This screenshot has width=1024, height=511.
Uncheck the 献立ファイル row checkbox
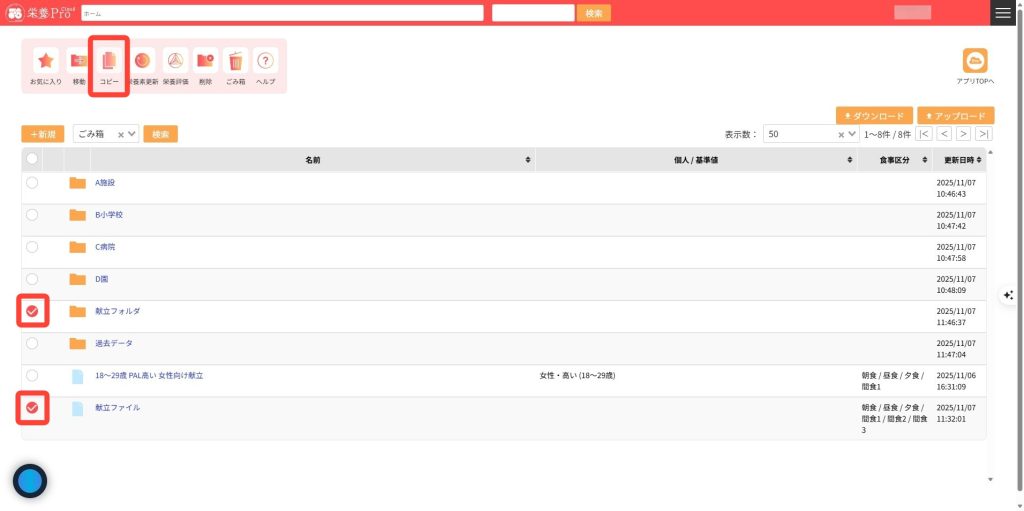click(x=32, y=408)
